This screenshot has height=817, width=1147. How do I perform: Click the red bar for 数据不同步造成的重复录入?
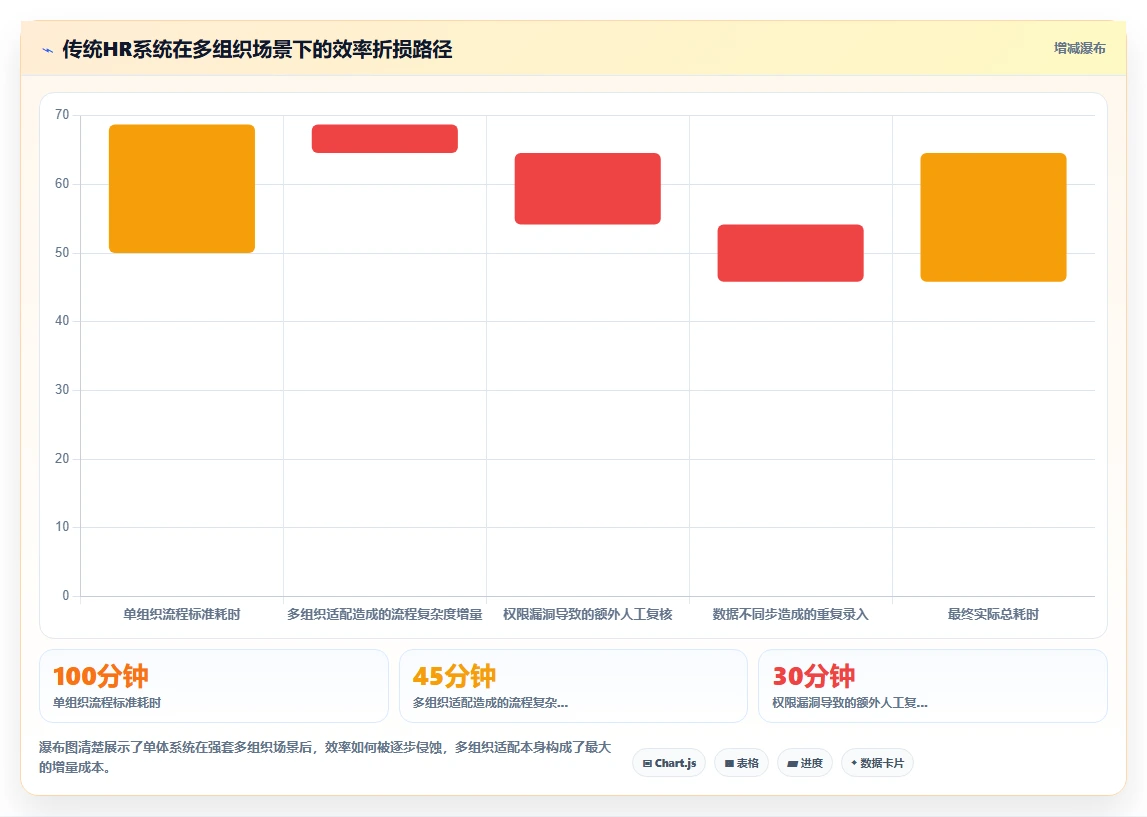click(x=790, y=253)
